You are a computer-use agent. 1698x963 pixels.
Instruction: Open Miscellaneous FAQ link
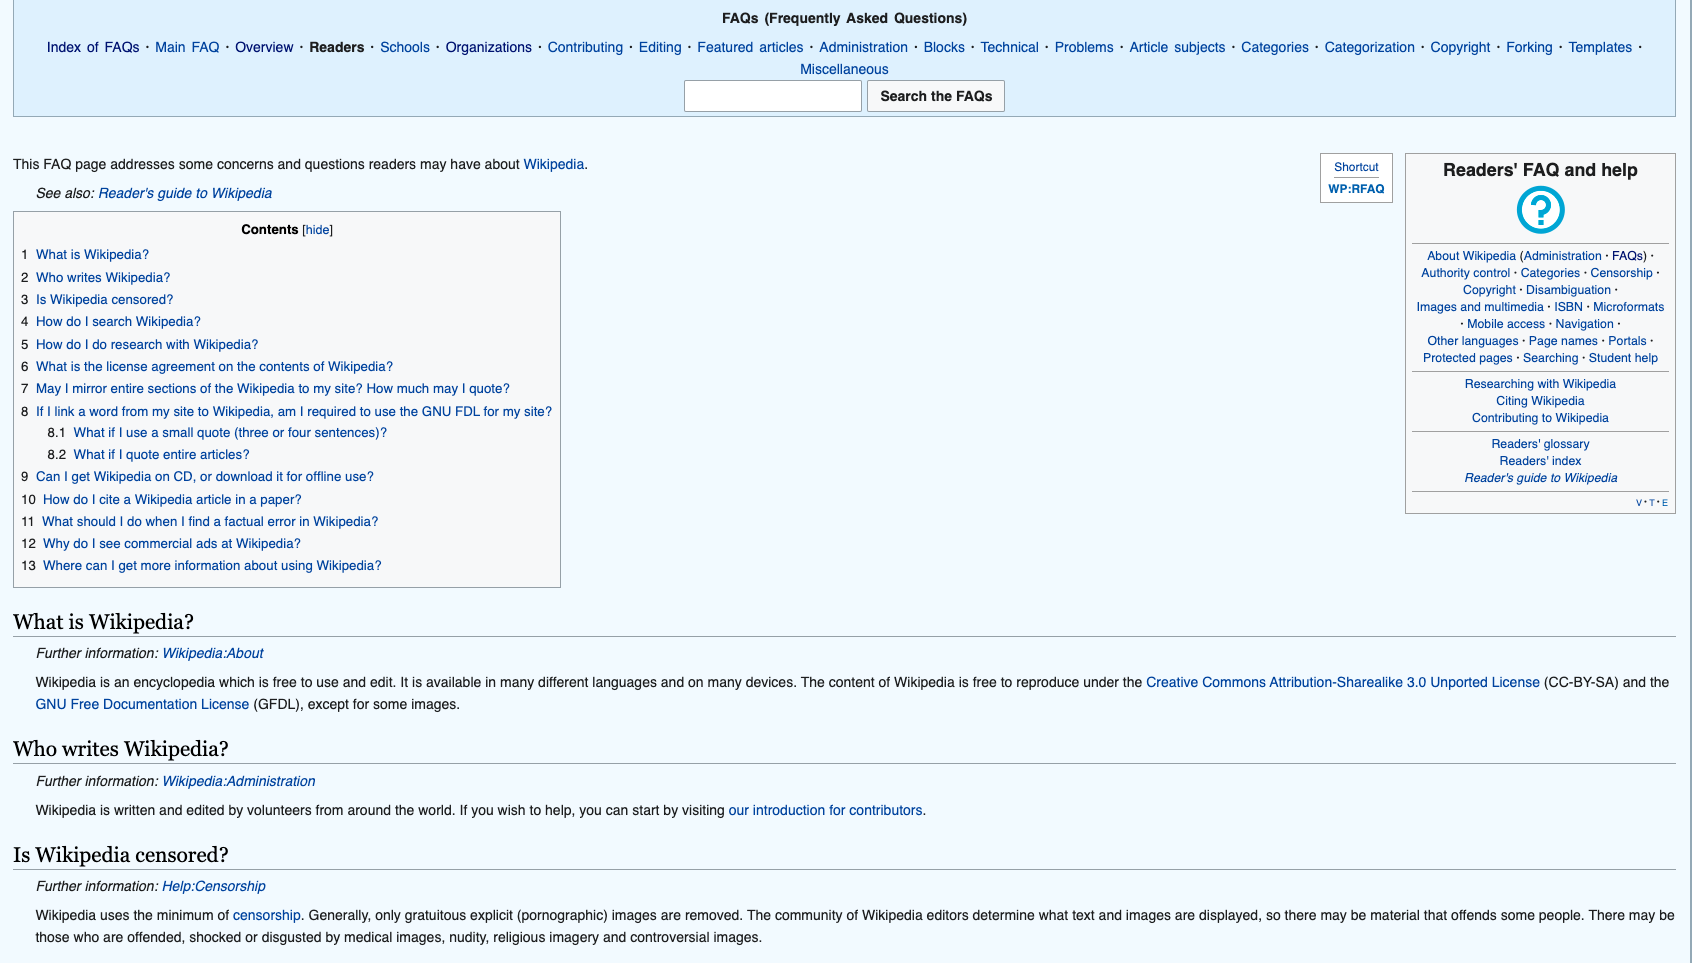(x=844, y=69)
